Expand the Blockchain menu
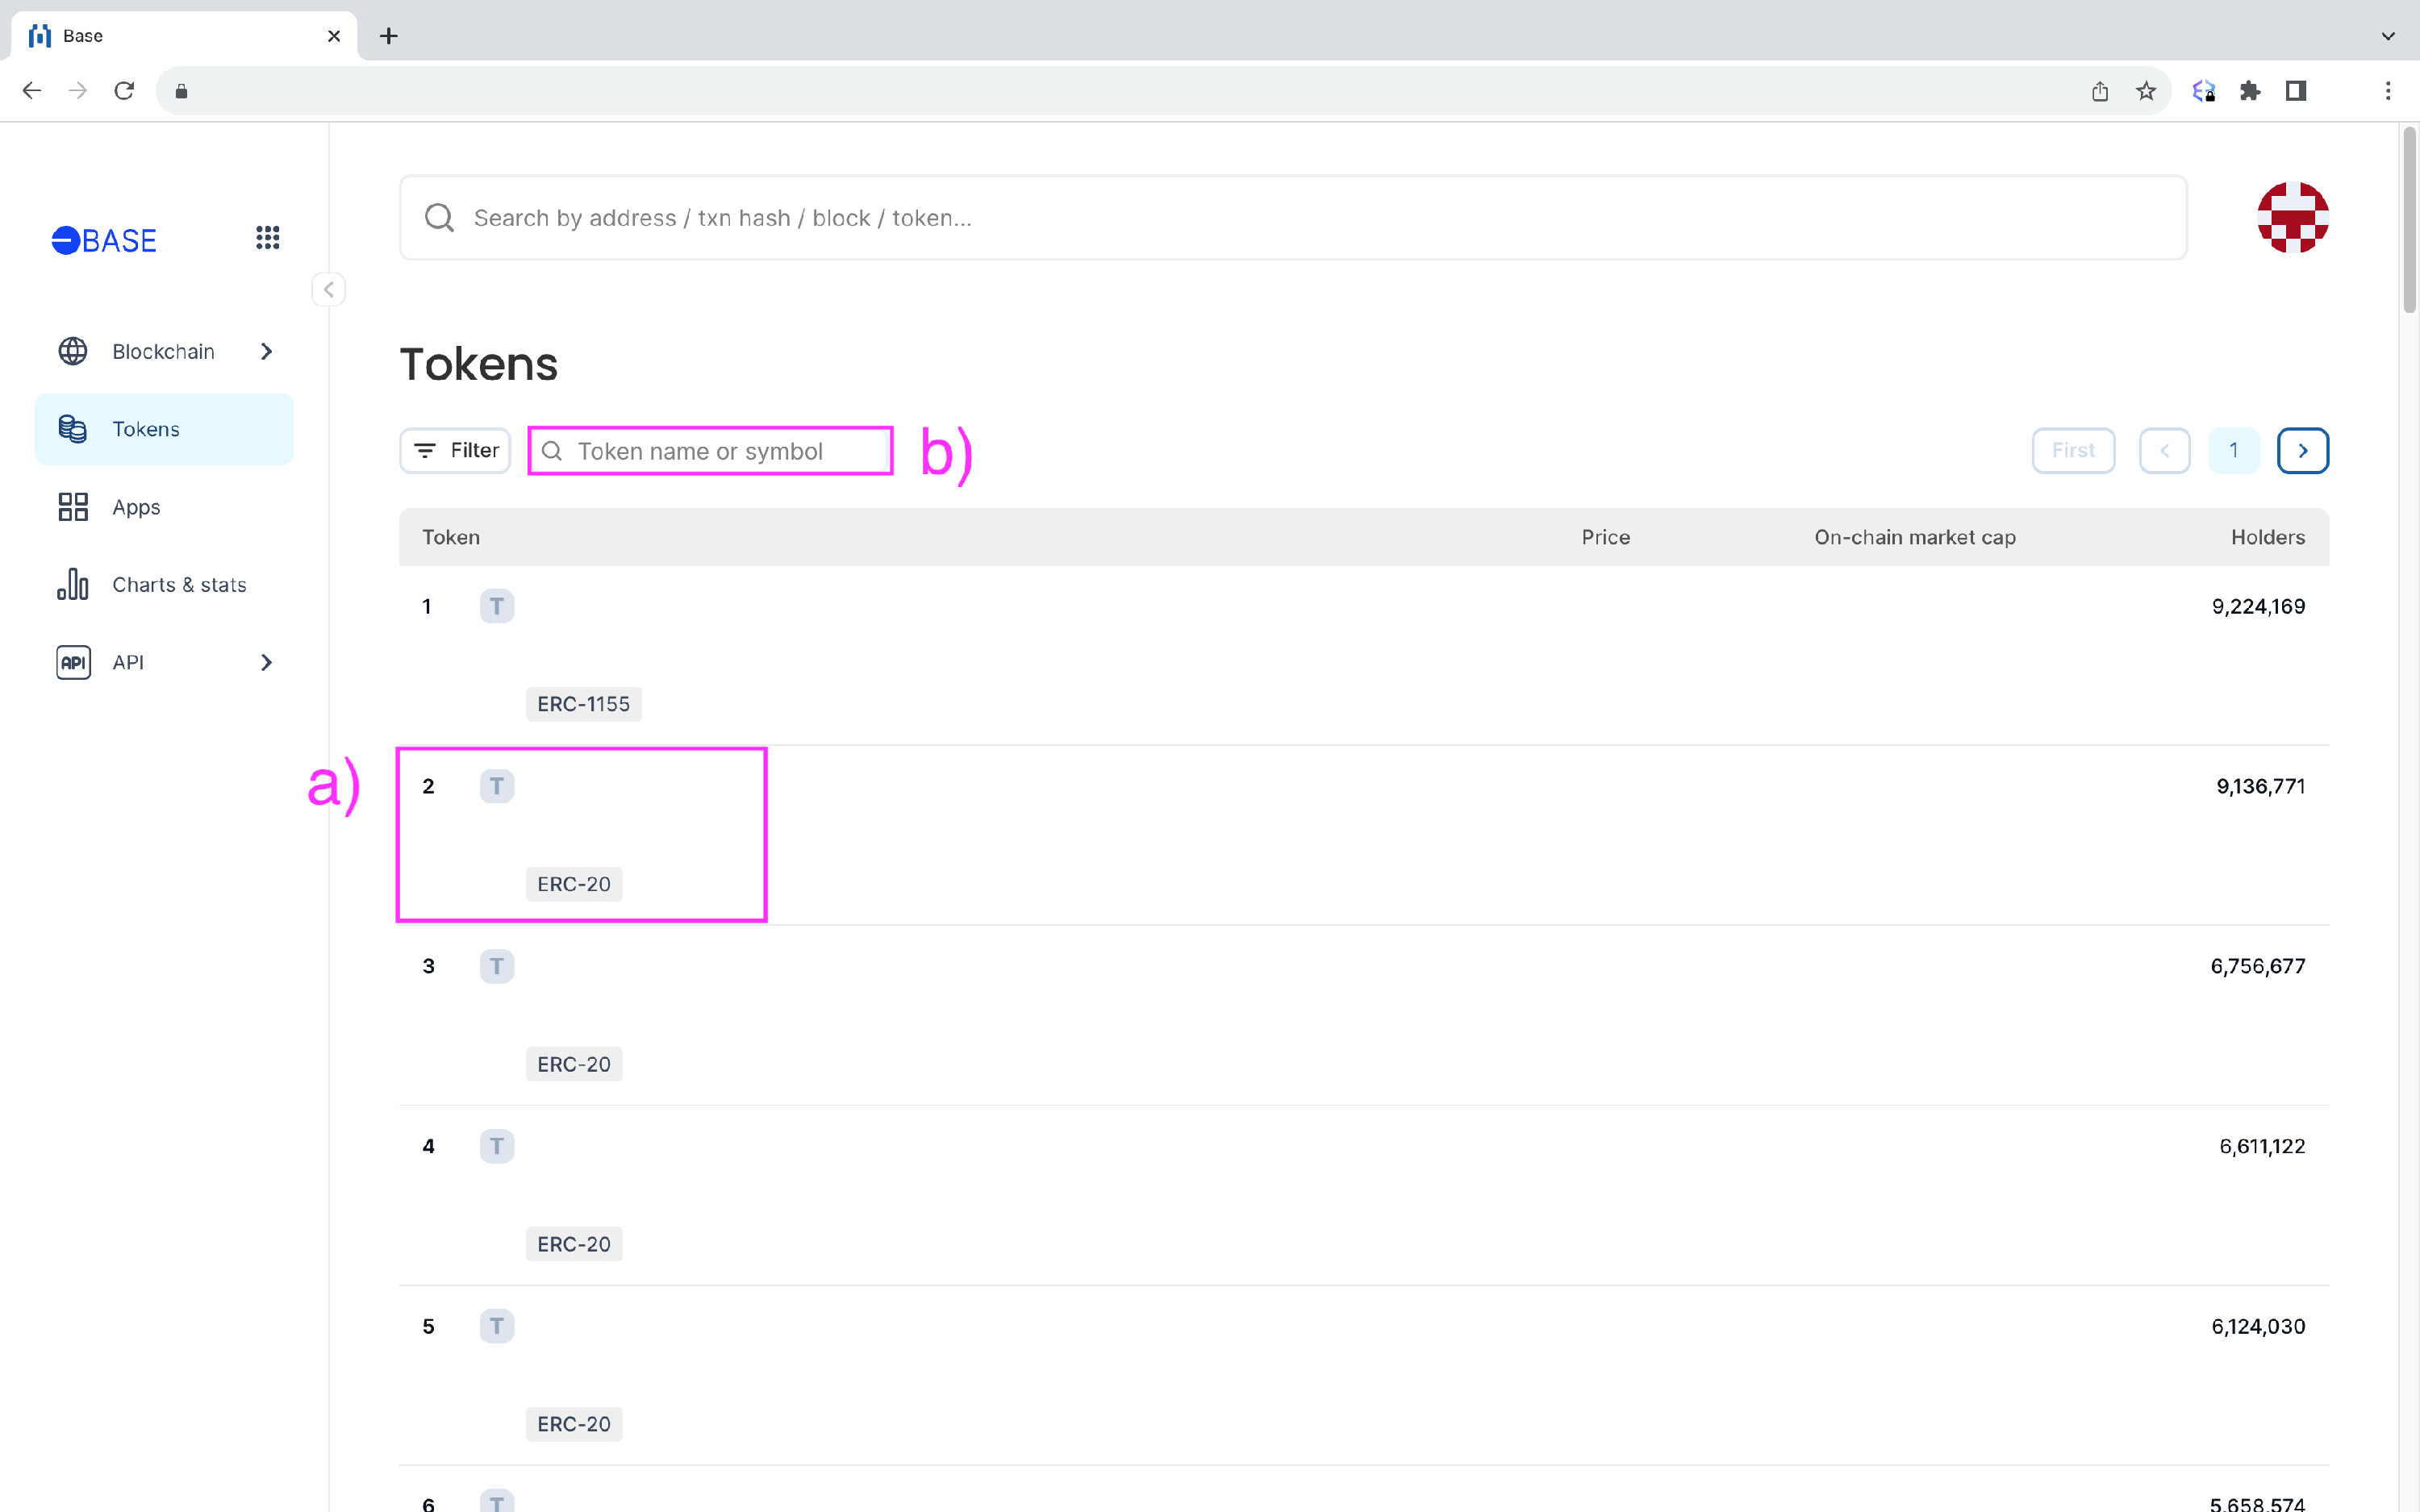Viewport: 2420px width, 1512px height. click(164, 352)
